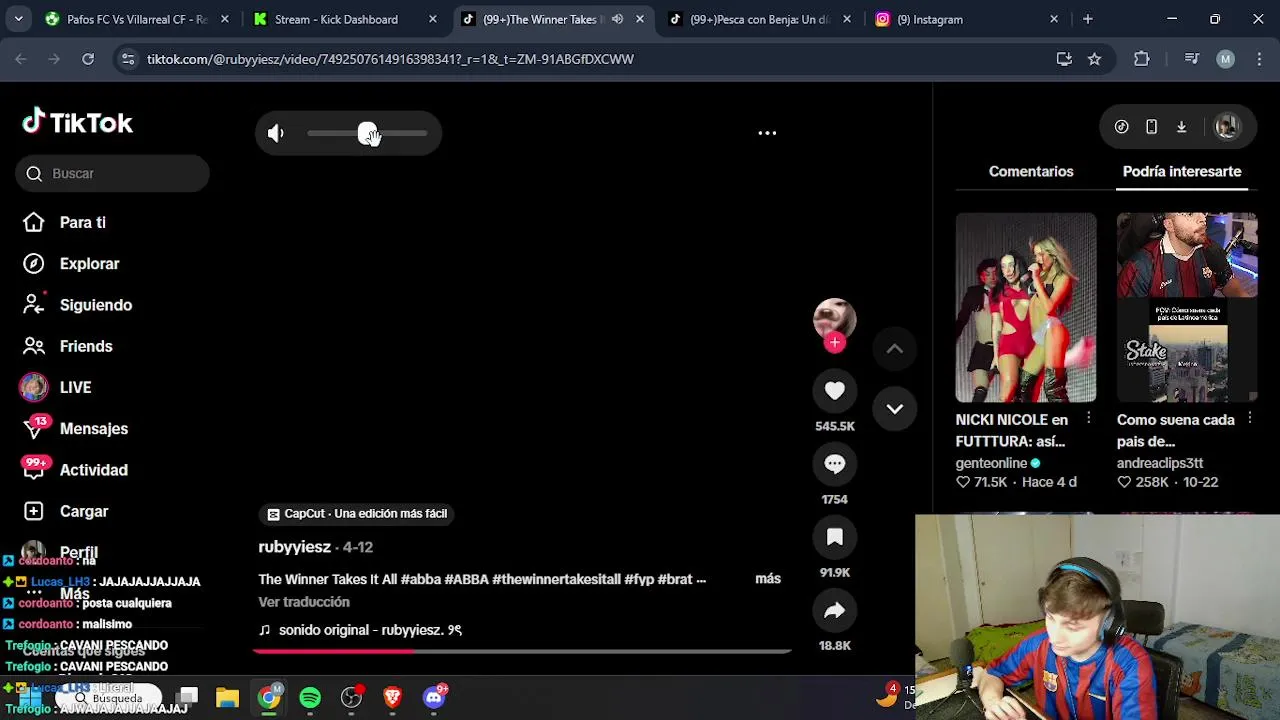Open options for the NICKI NICOLE video

1089,419
